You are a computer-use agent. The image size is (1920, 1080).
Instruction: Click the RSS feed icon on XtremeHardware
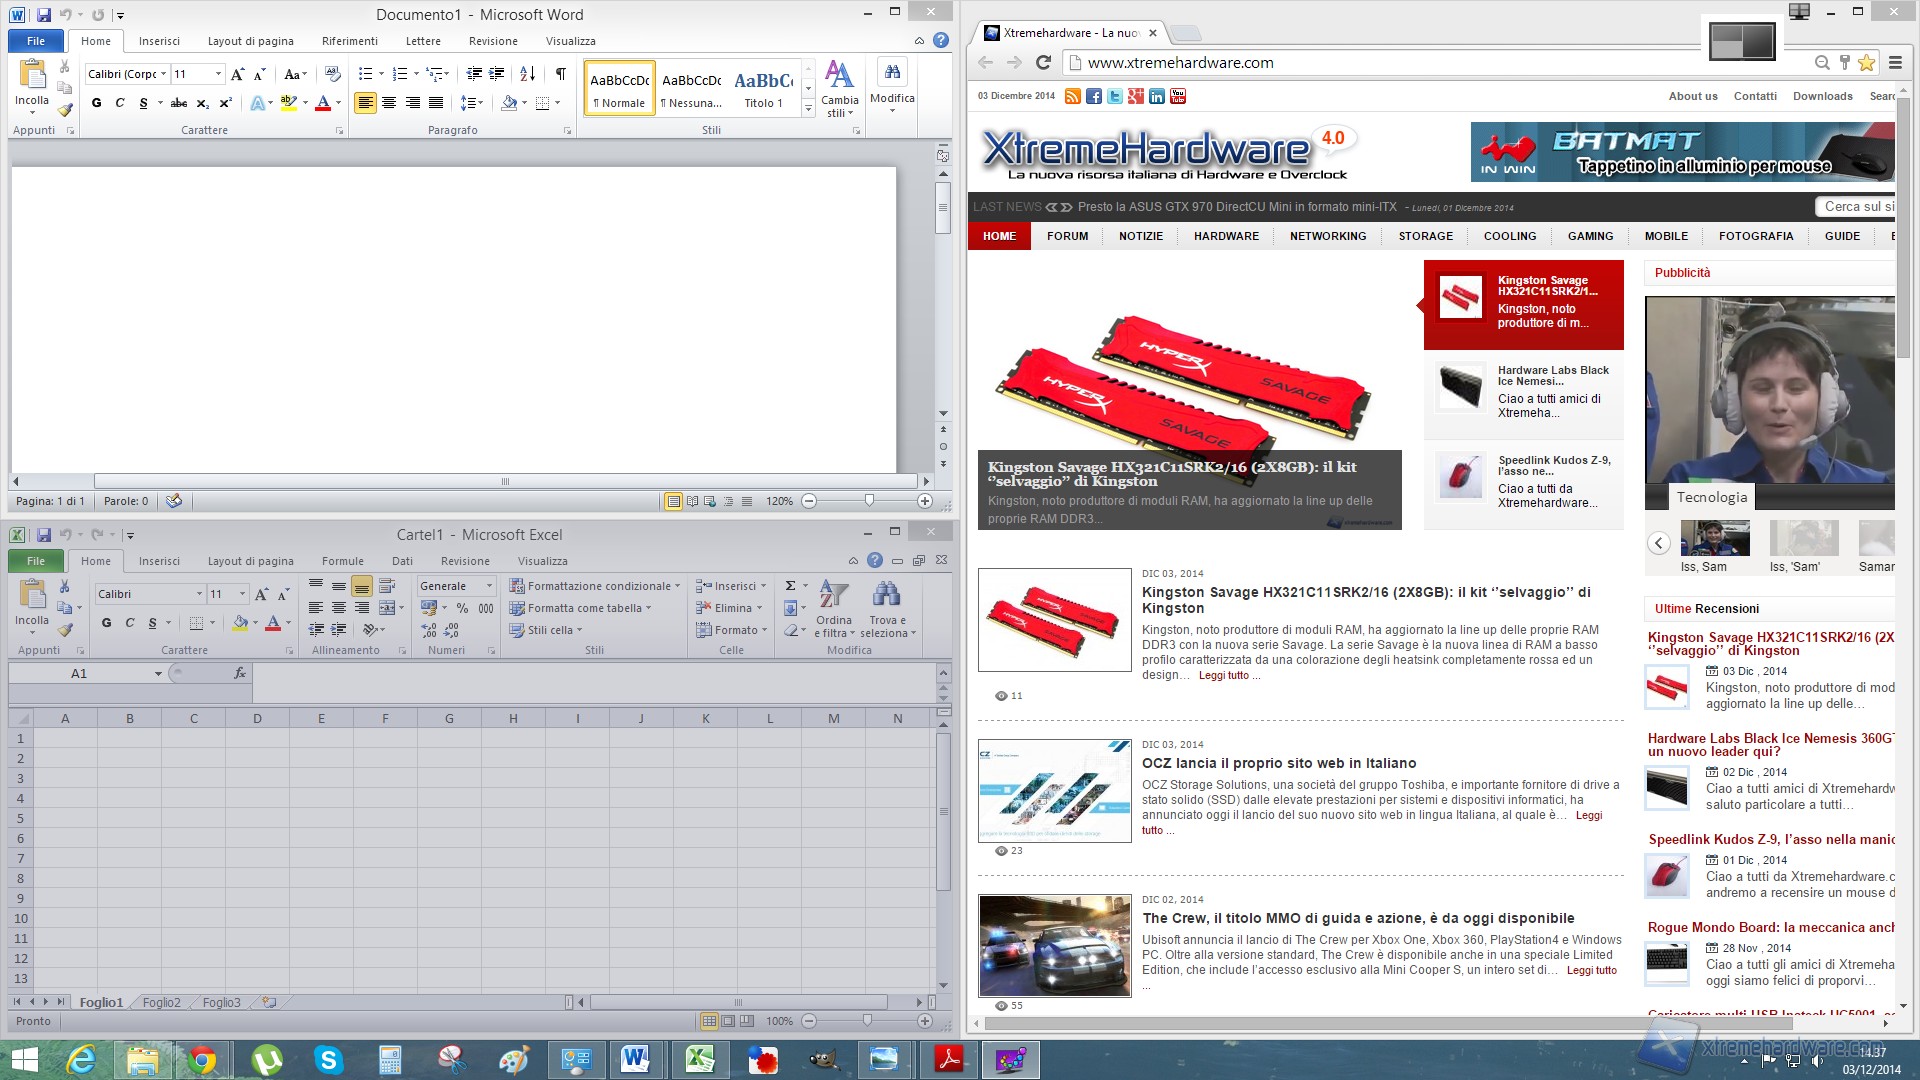tap(1072, 96)
